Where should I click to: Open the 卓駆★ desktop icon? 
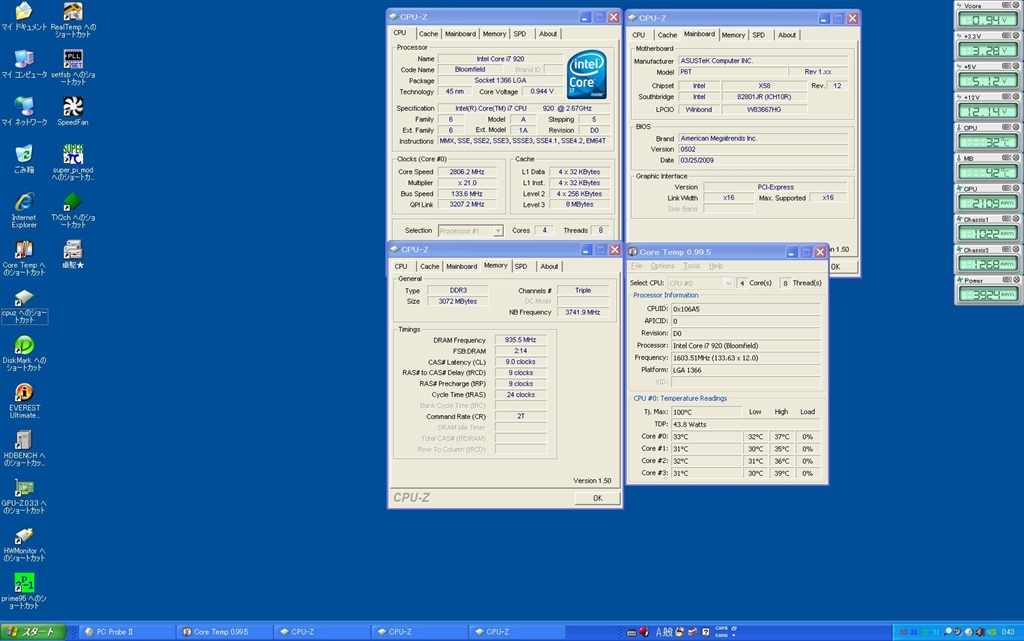coord(72,255)
